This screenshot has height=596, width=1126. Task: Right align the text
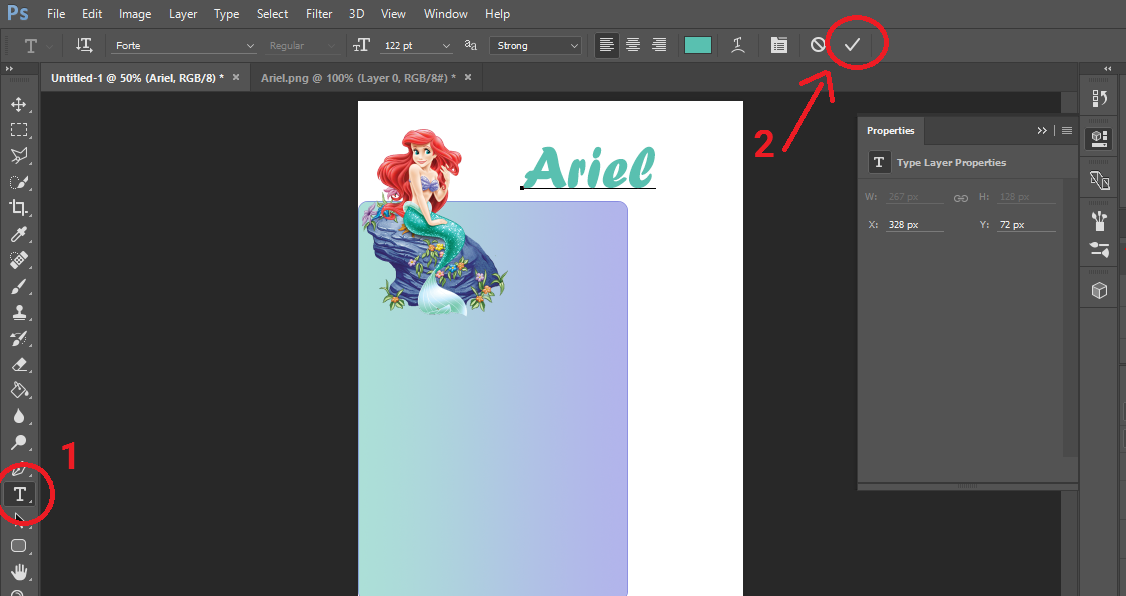pos(659,45)
